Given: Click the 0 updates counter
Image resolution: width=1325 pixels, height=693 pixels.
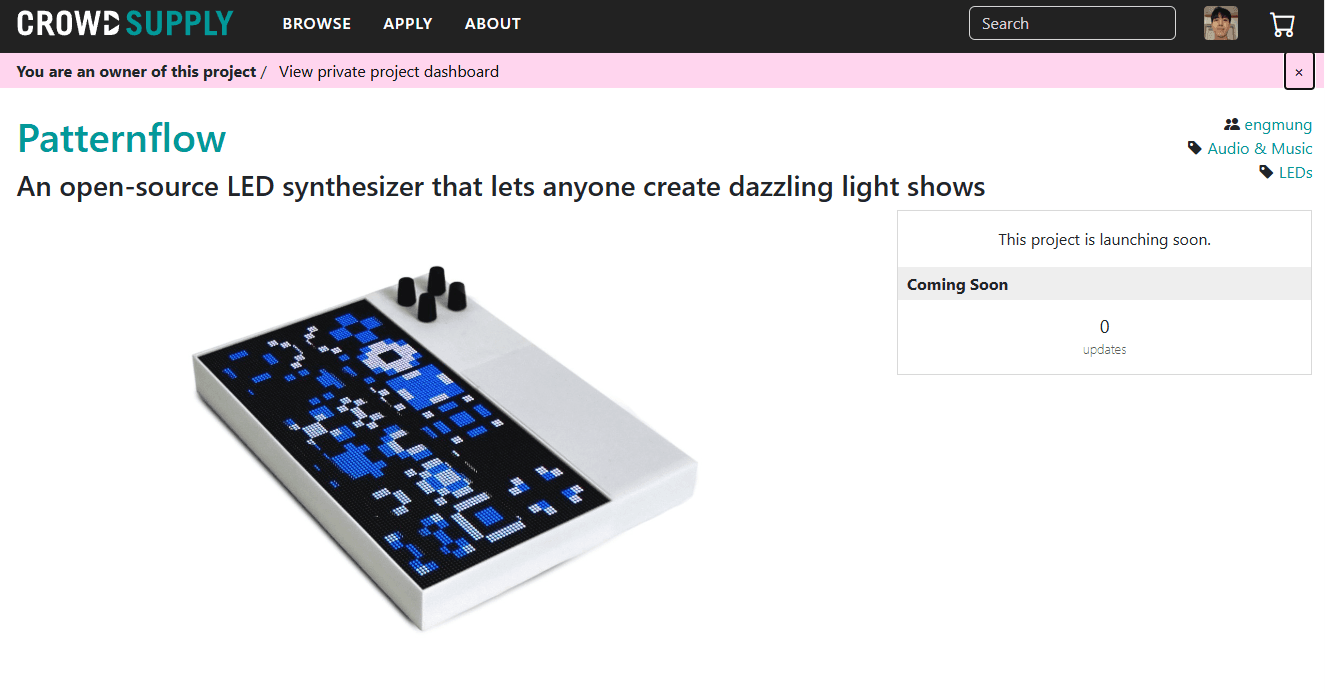Looking at the screenshot, I should (x=1104, y=337).
